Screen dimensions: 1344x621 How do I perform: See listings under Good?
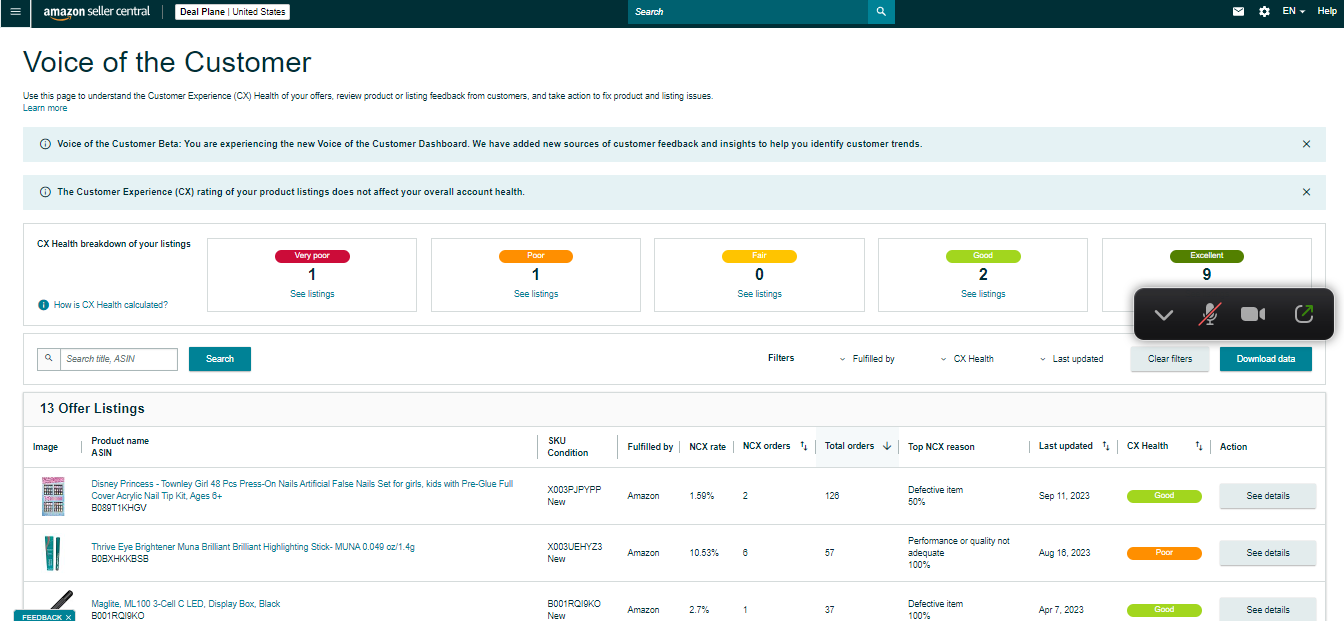click(x=983, y=294)
